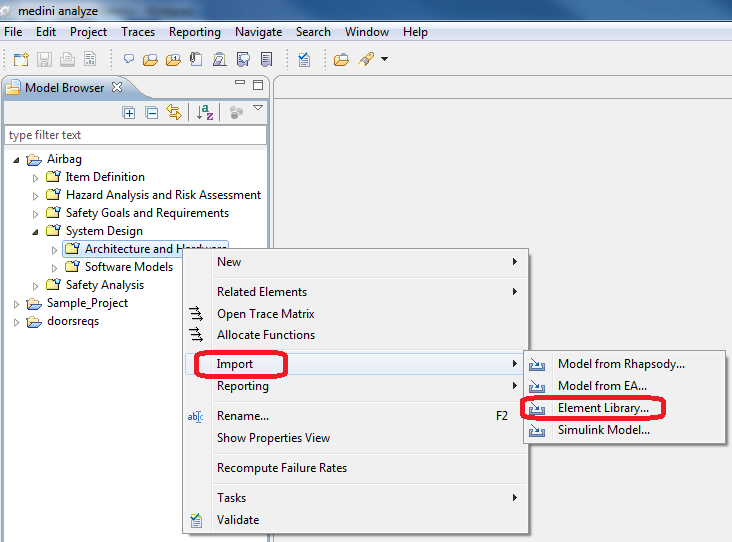Open the Model Browser view menu arrow
The height and width of the screenshot is (542, 732).
click(x=258, y=108)
